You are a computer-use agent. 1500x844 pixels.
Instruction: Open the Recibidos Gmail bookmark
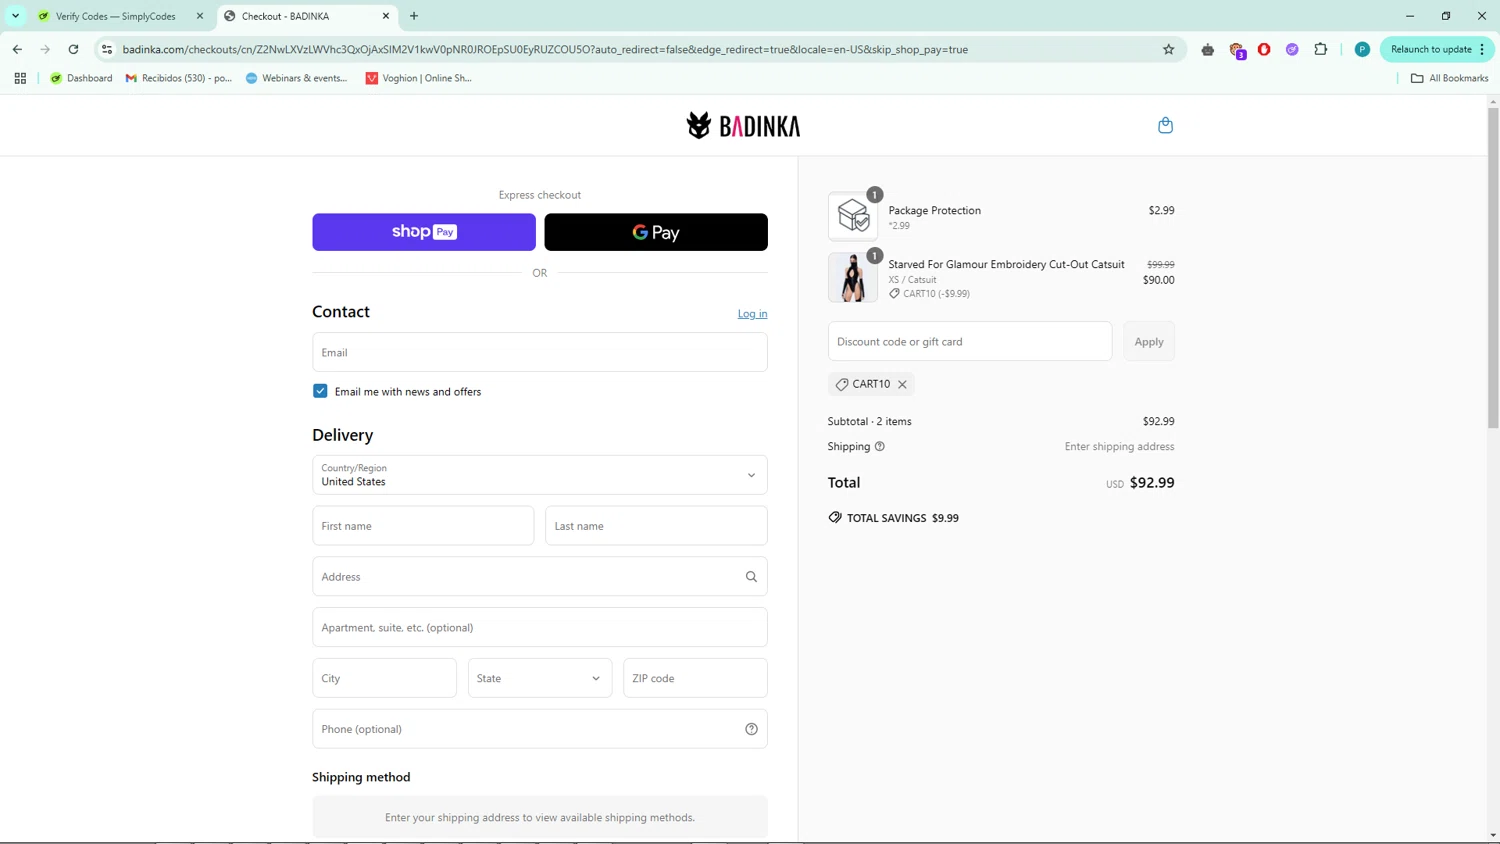click(179, 78)
